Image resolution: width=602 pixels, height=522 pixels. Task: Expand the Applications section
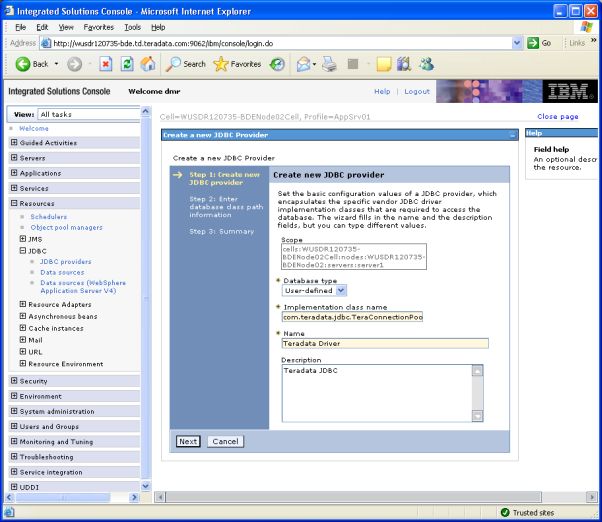(x=14, y=173)
